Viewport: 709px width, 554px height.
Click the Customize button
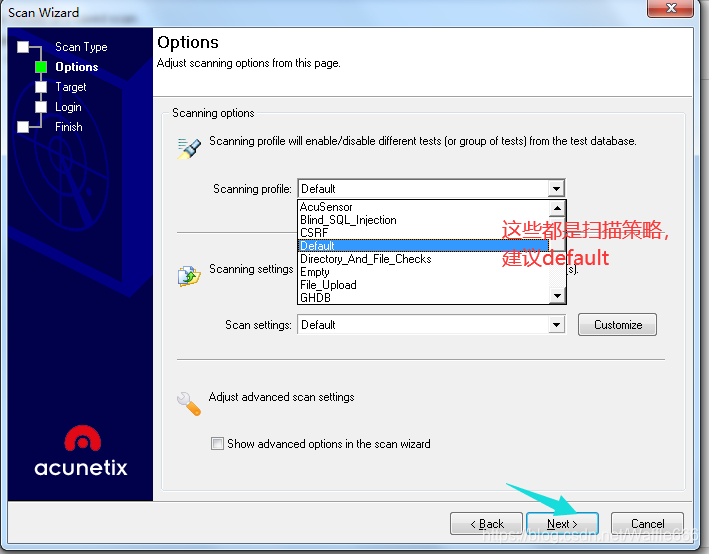617,324
